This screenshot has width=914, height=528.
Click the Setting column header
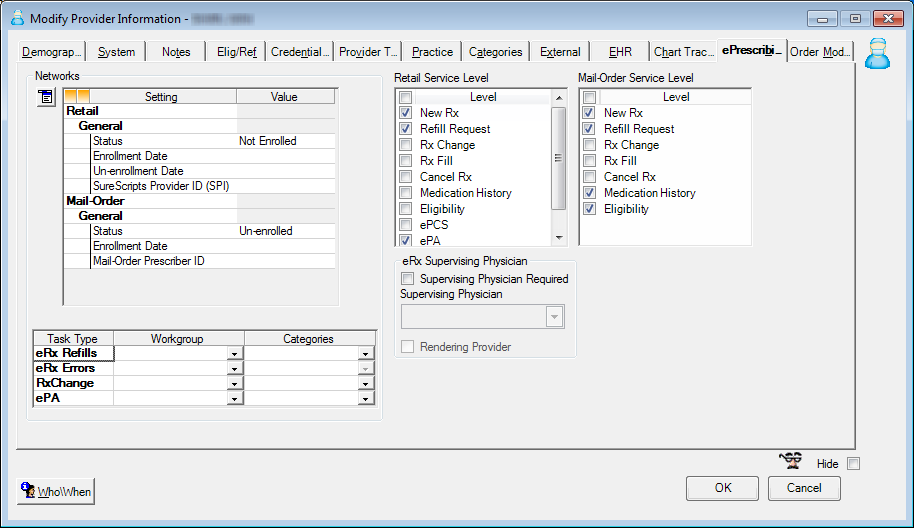click(x=163, y=97)
